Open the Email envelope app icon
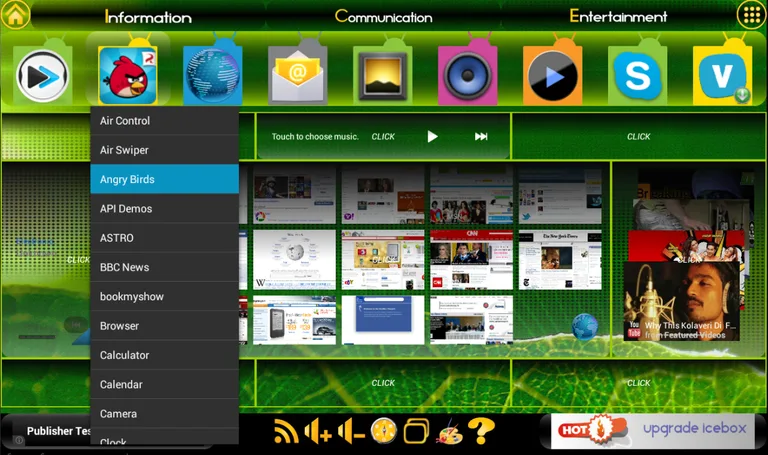768x455 pixels. coord(298,76)
